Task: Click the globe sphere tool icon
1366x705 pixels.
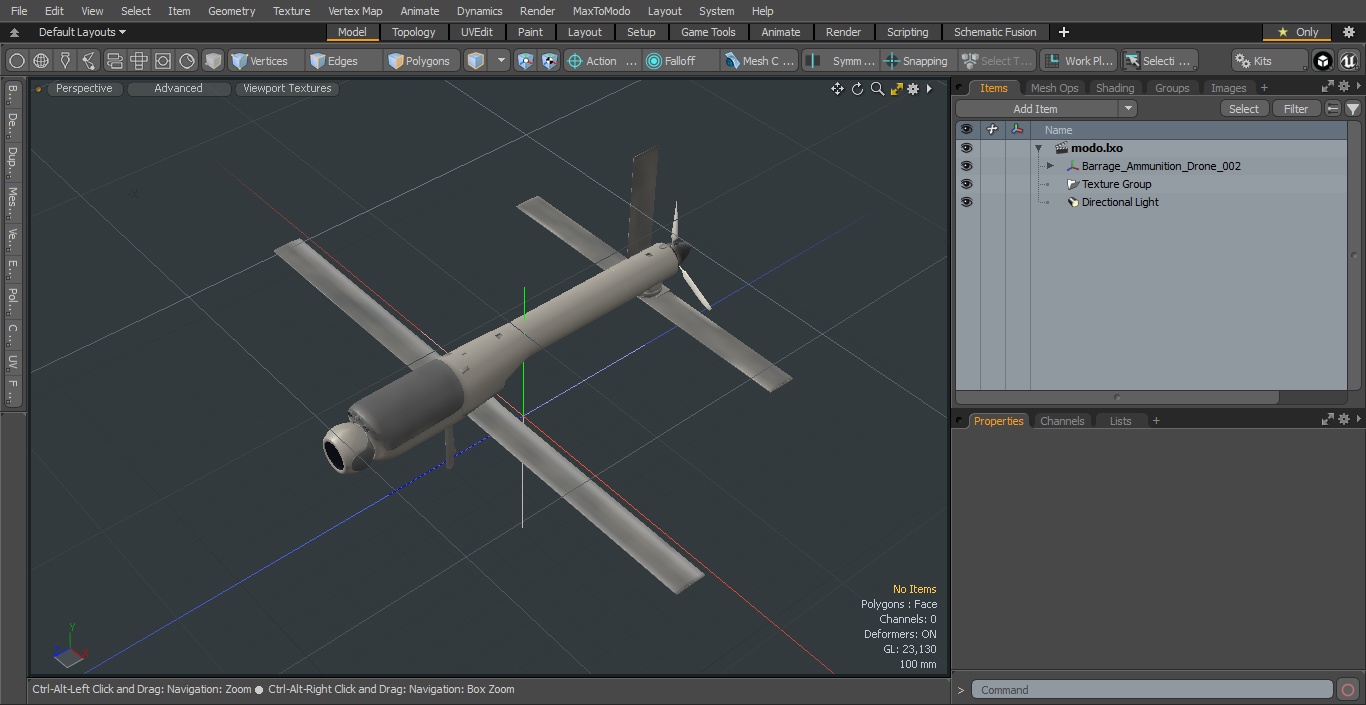Action: click(x=41, y=61)
